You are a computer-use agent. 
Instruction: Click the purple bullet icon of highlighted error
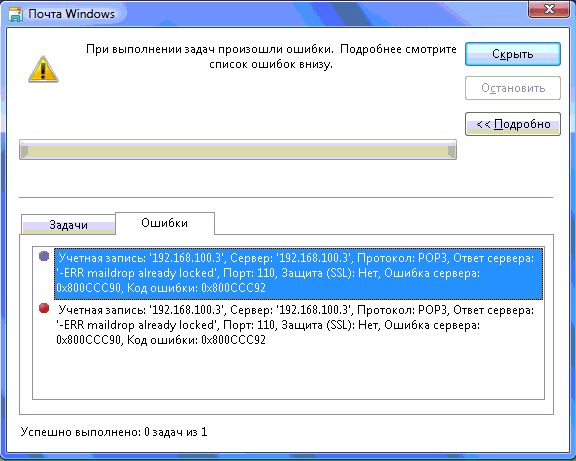click(x=44, y=256)
